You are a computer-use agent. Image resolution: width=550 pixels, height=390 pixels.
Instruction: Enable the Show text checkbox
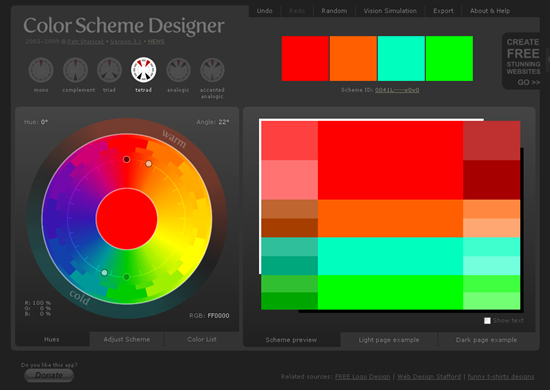pos(487,321)
